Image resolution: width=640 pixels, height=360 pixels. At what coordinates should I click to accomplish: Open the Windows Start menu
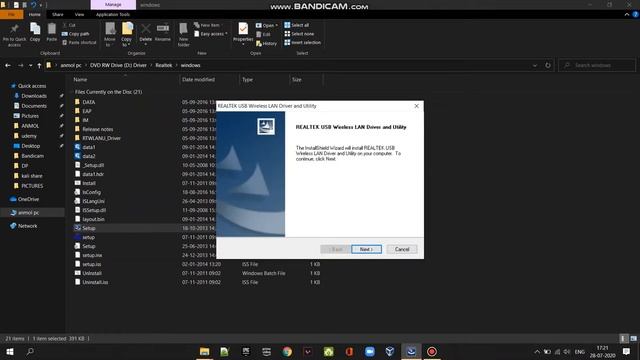coord(10,351)
